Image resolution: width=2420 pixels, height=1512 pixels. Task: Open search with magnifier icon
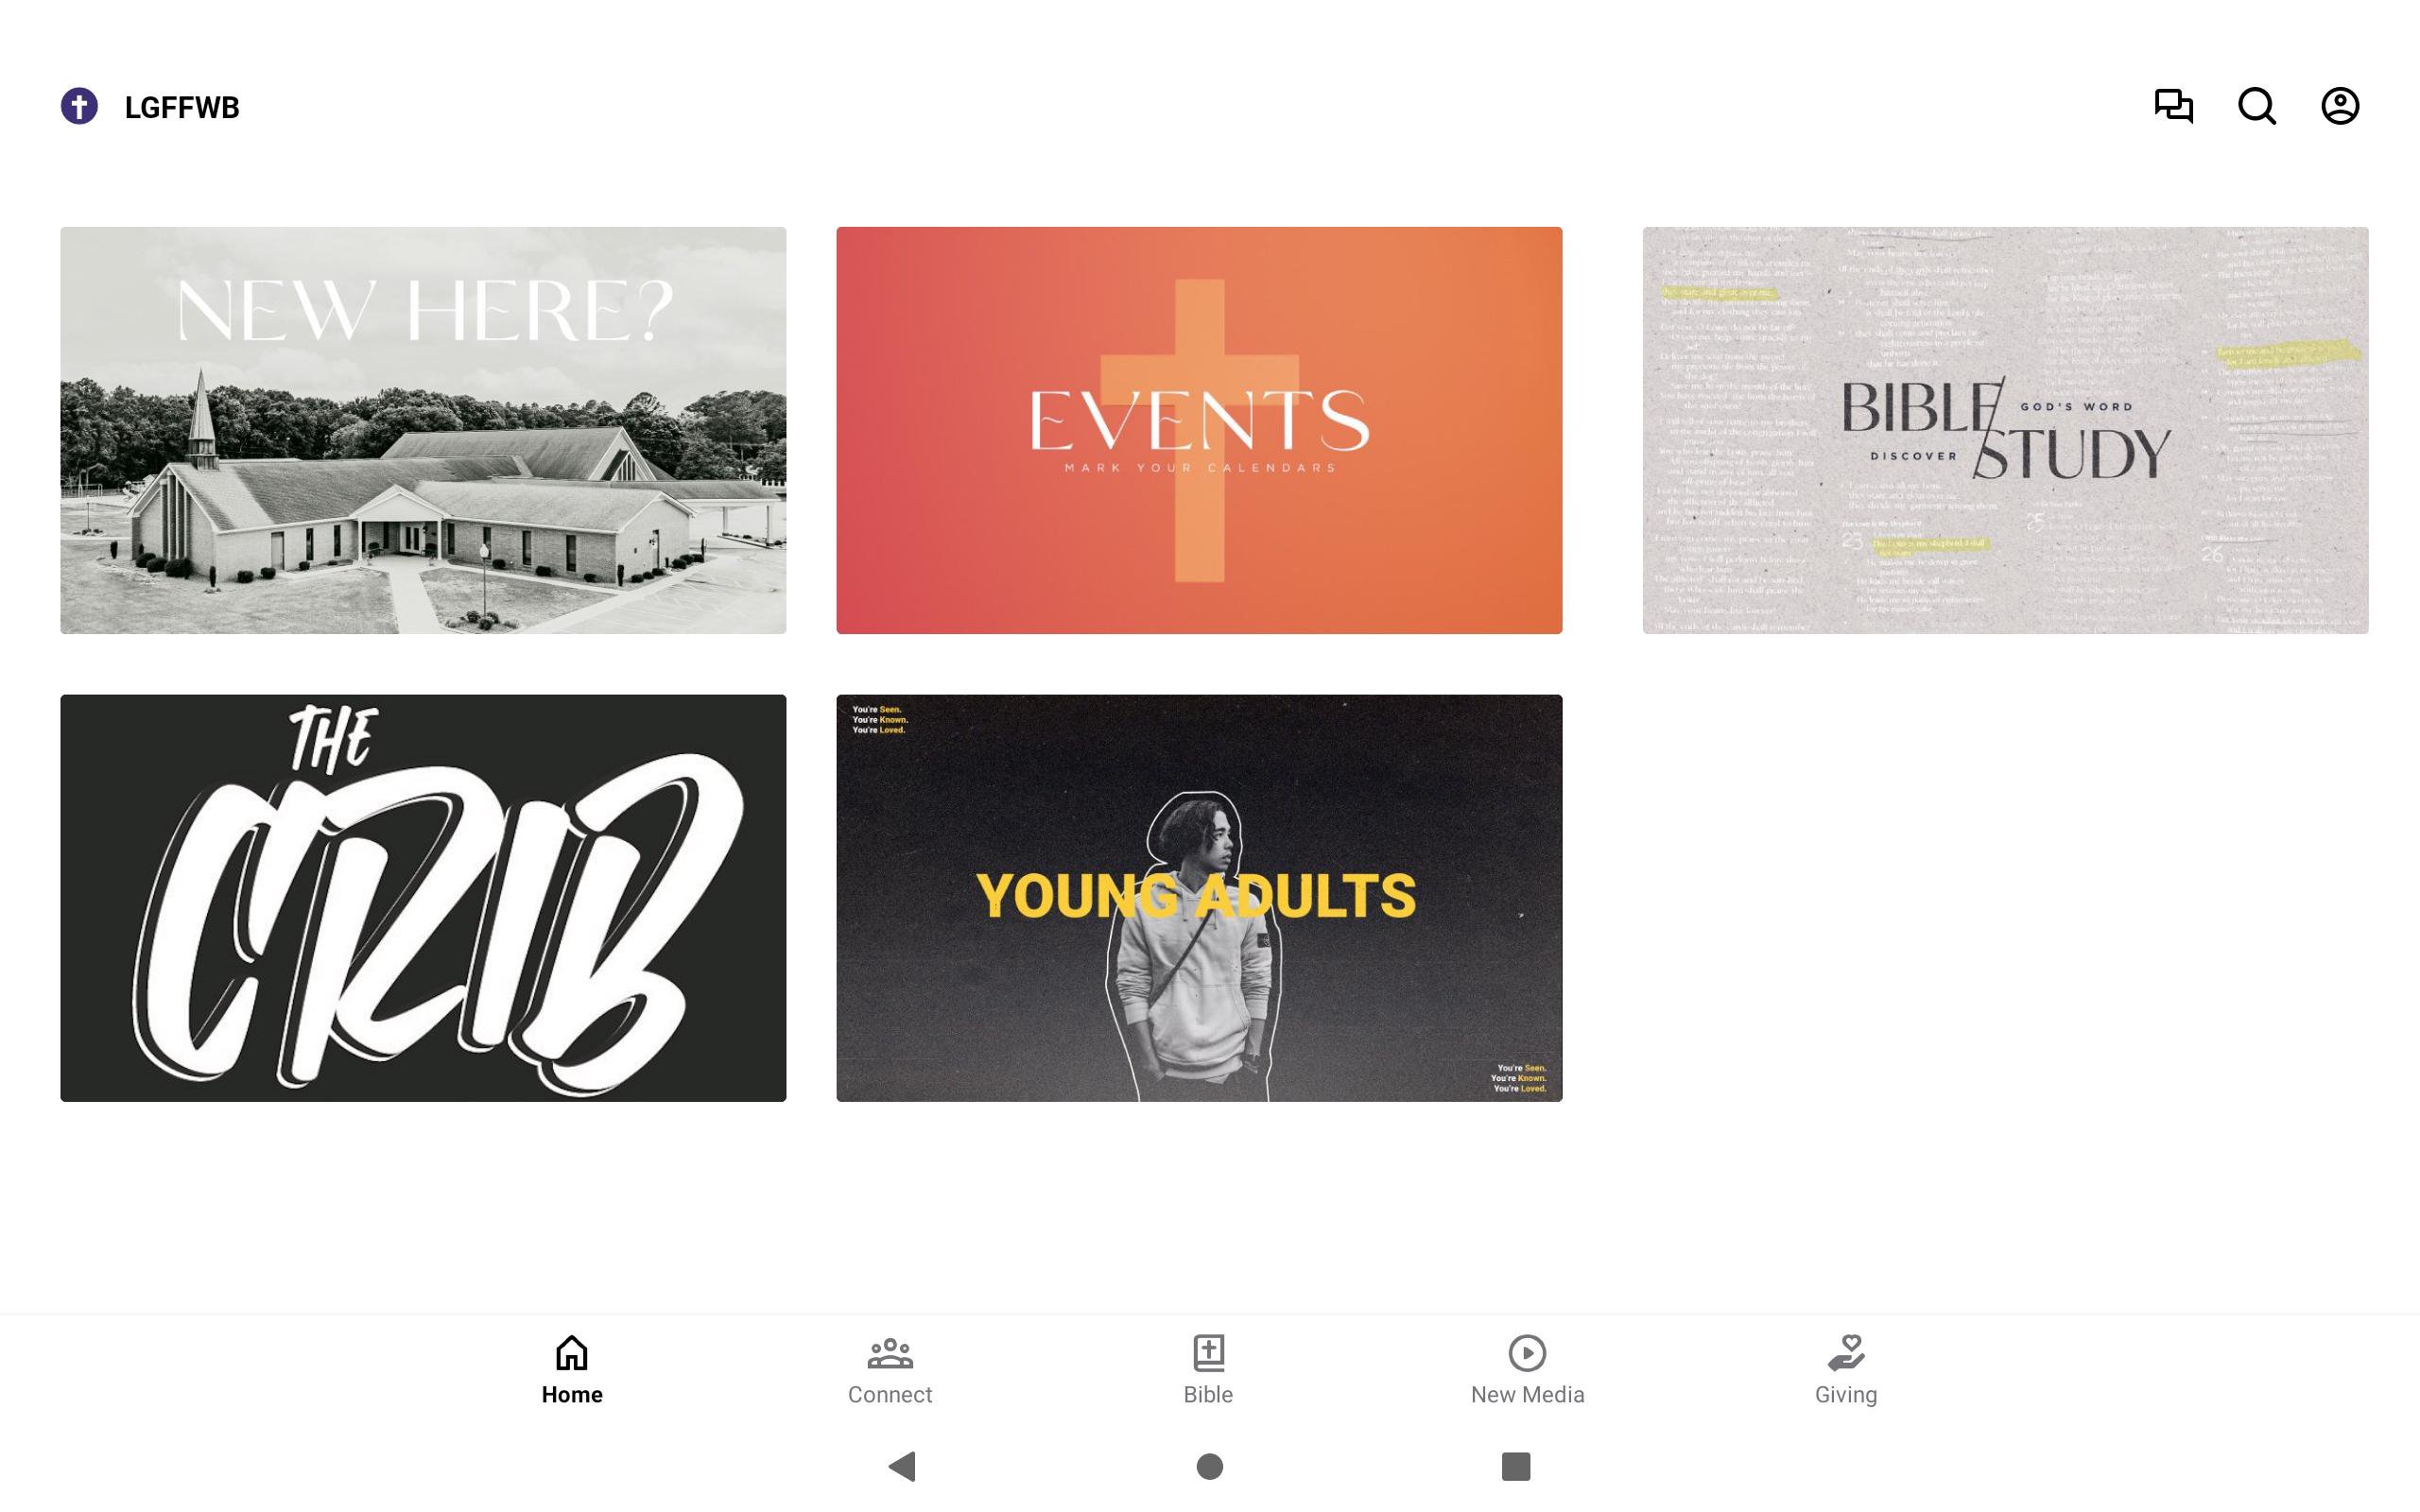(2256, 106)
